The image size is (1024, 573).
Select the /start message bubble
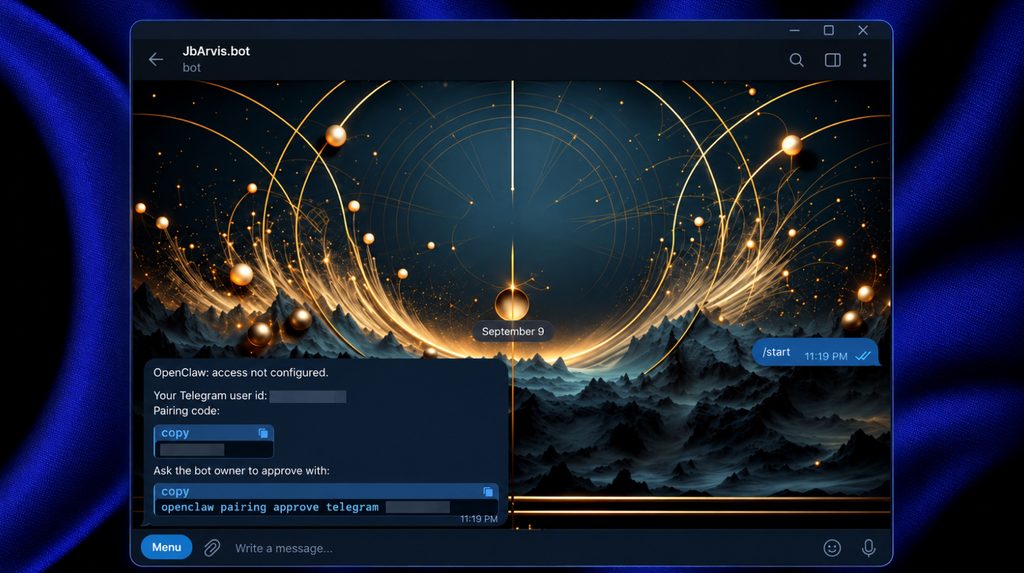click(x=816, y=353)
